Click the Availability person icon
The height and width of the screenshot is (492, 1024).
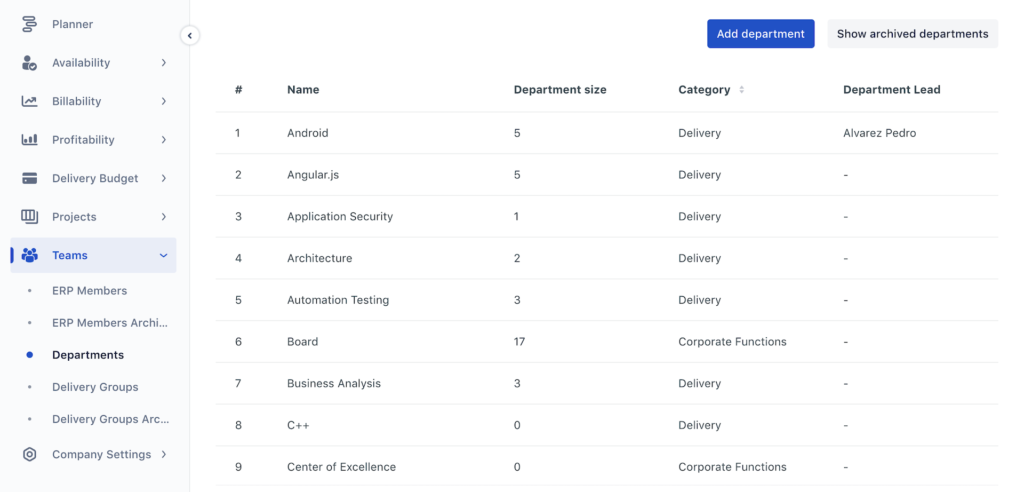pyautogui.click(x=29, y=63)
